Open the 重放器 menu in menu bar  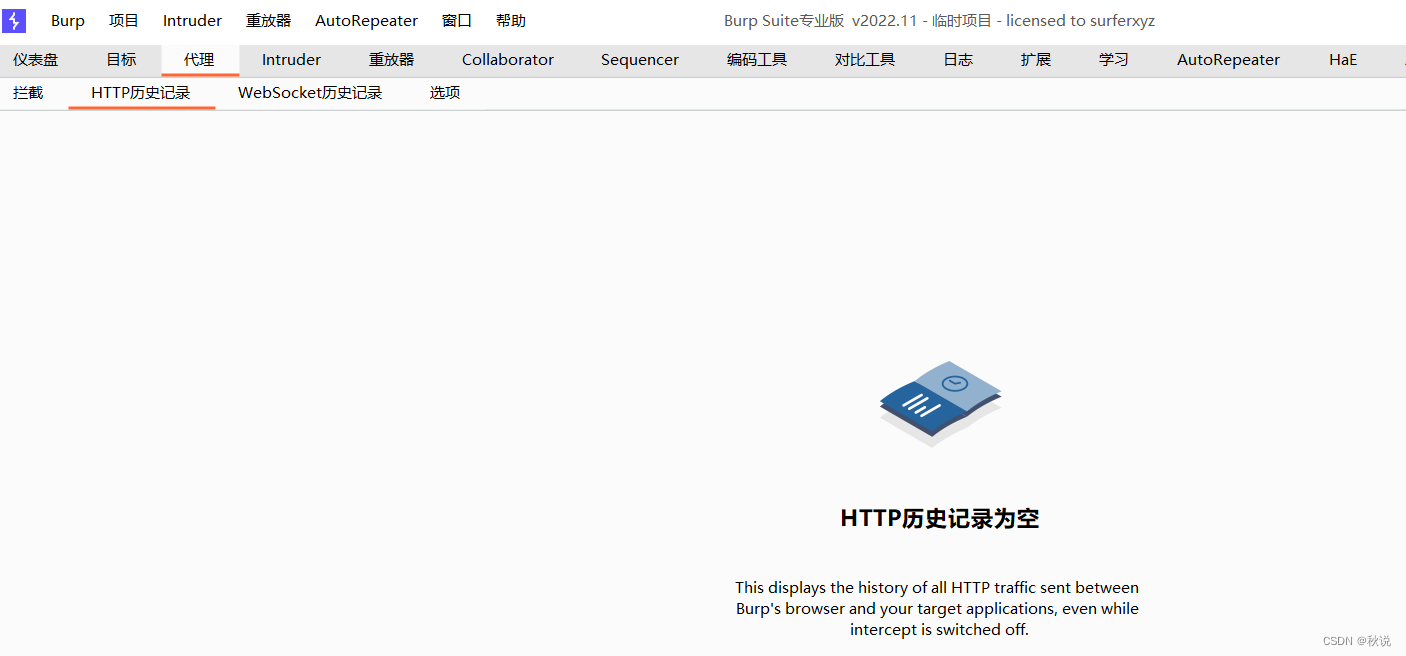click(x=268, y=21)
